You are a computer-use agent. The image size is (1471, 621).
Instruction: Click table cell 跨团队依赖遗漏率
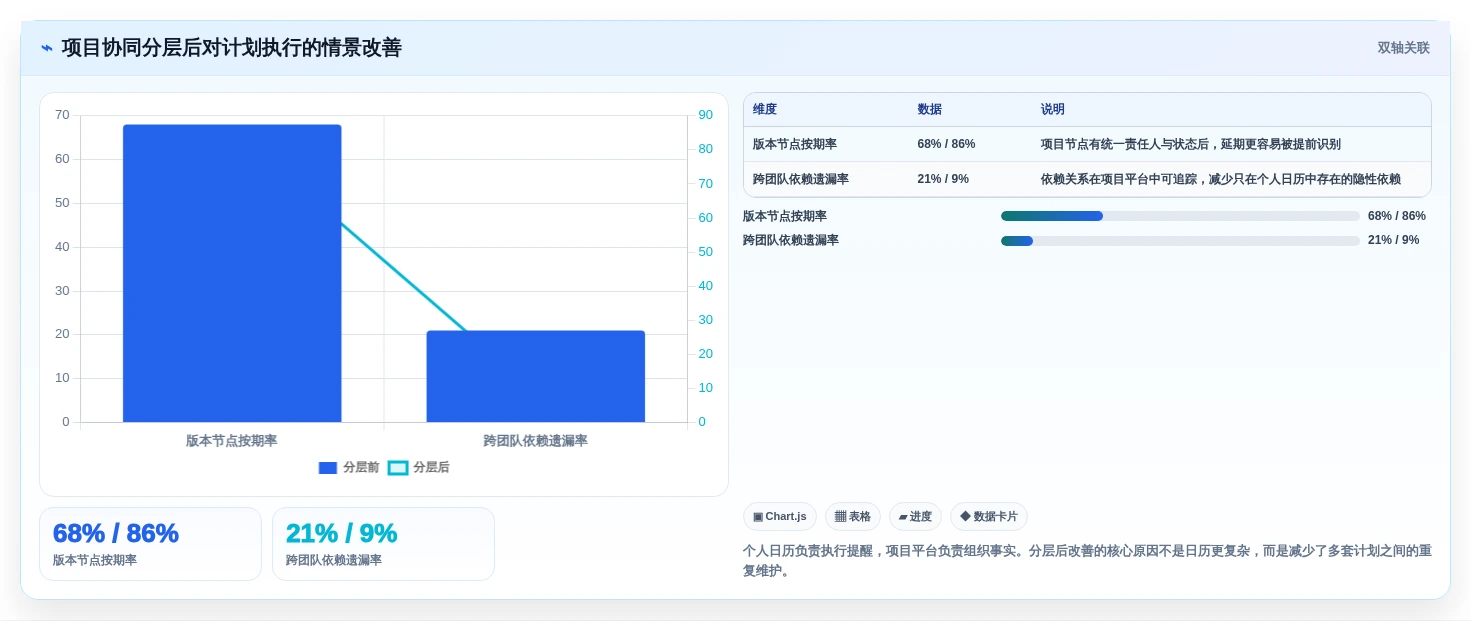(801, 179)
